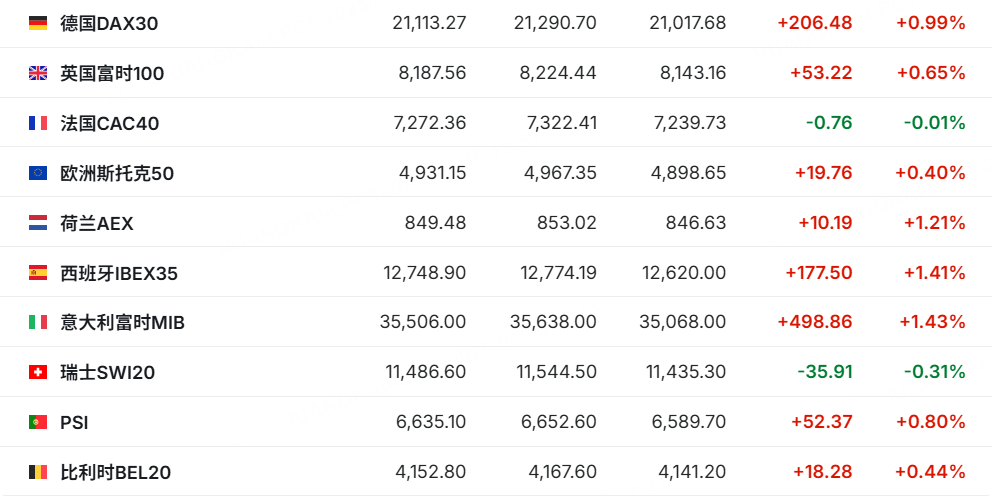Open the 欧洲斯托克50 index link
The image size is (992, 497).
coord(117,173)
